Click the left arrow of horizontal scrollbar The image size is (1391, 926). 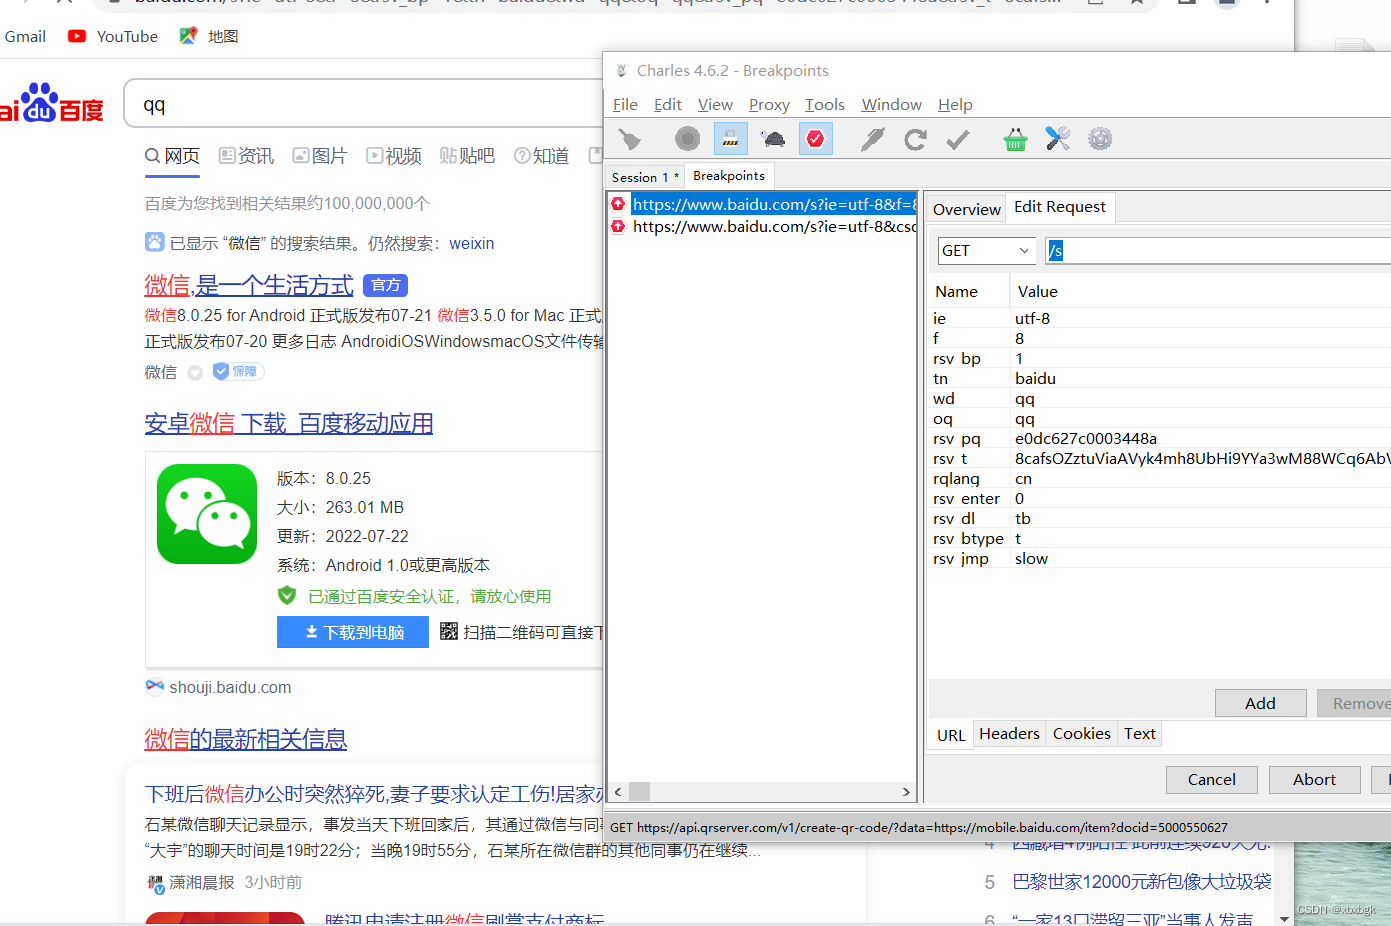click(x=618, y=792)
